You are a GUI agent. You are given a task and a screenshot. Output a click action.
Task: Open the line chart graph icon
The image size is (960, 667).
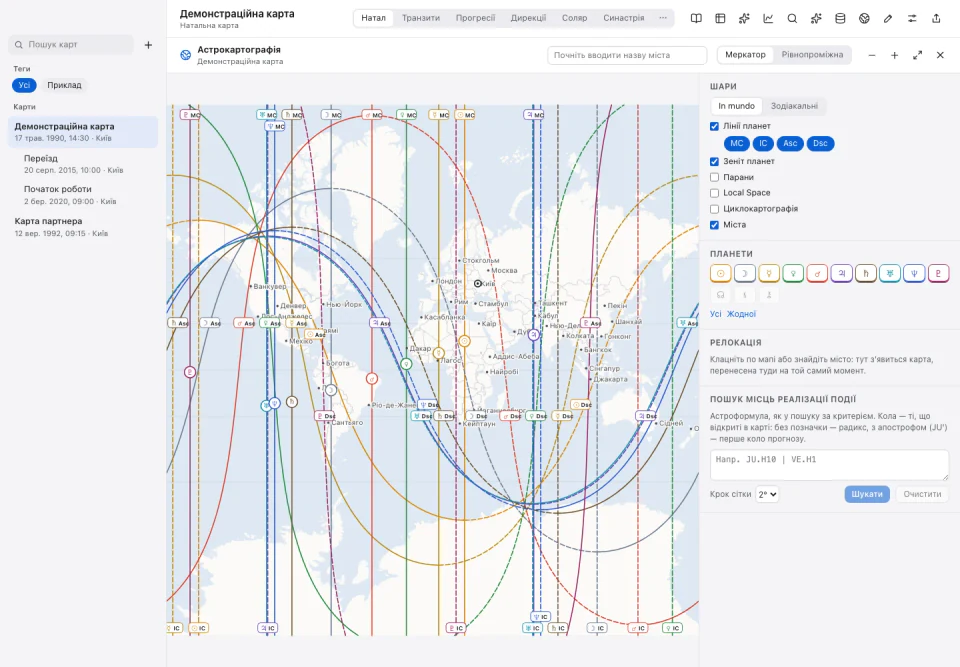coord(768,18)
